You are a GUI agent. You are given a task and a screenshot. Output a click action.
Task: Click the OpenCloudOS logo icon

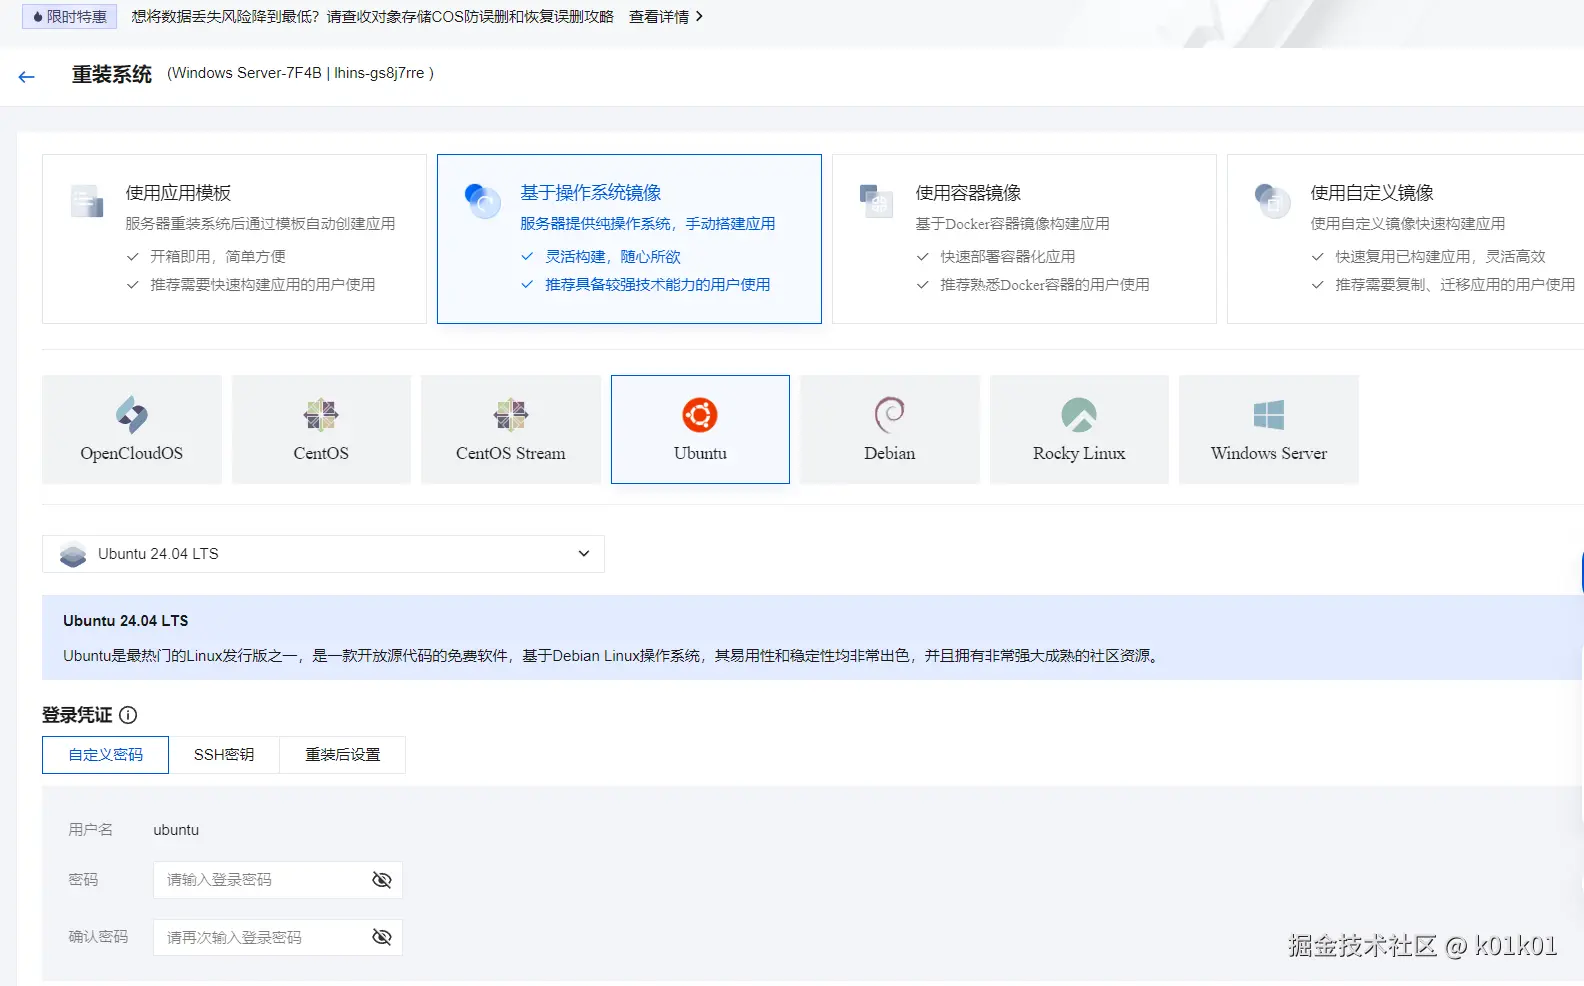[x=131, y=414]
